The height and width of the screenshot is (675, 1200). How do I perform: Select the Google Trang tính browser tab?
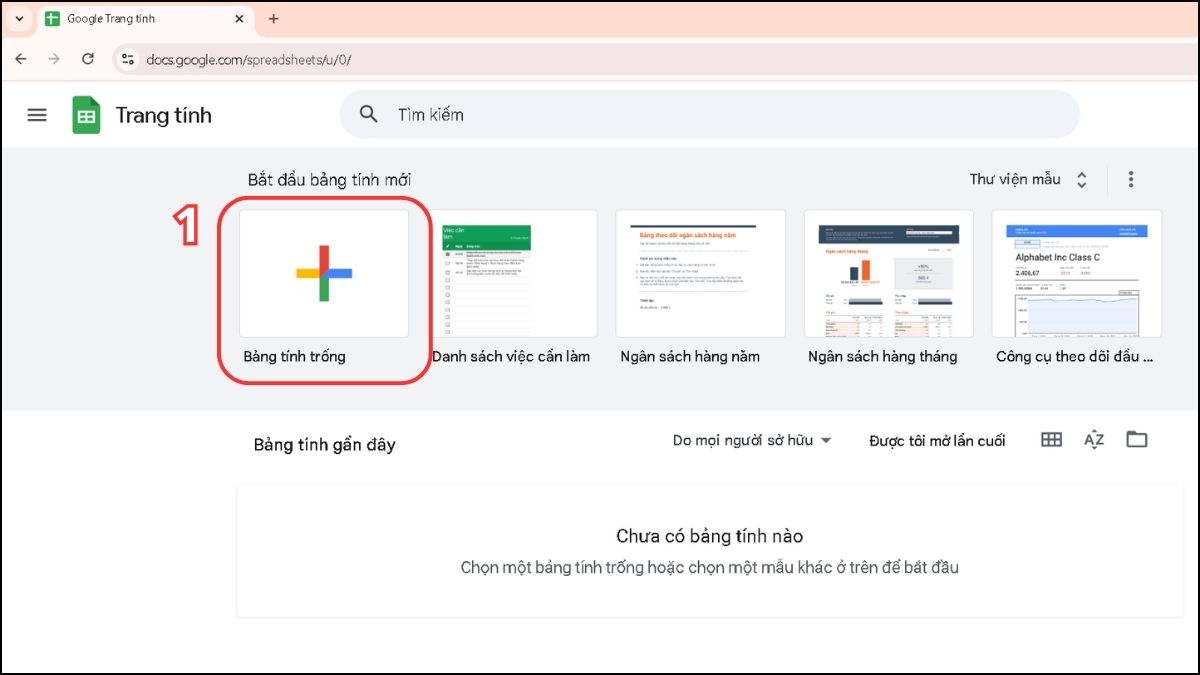click(x=145, y=19)
